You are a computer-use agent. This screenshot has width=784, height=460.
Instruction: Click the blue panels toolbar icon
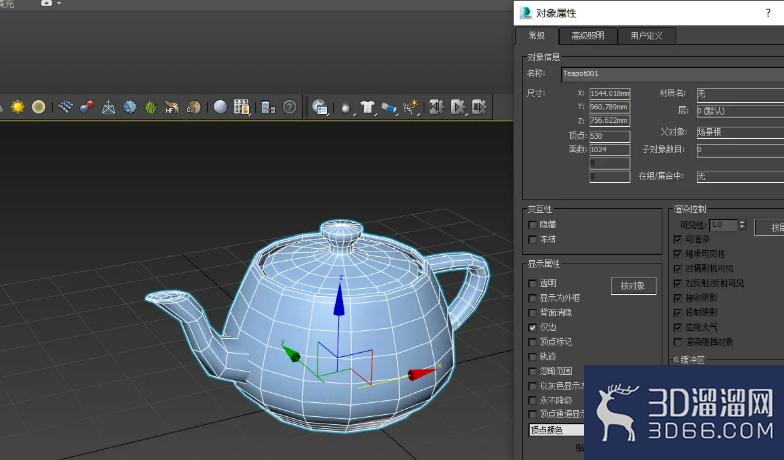pyautogui.click(x=268, y=107)
